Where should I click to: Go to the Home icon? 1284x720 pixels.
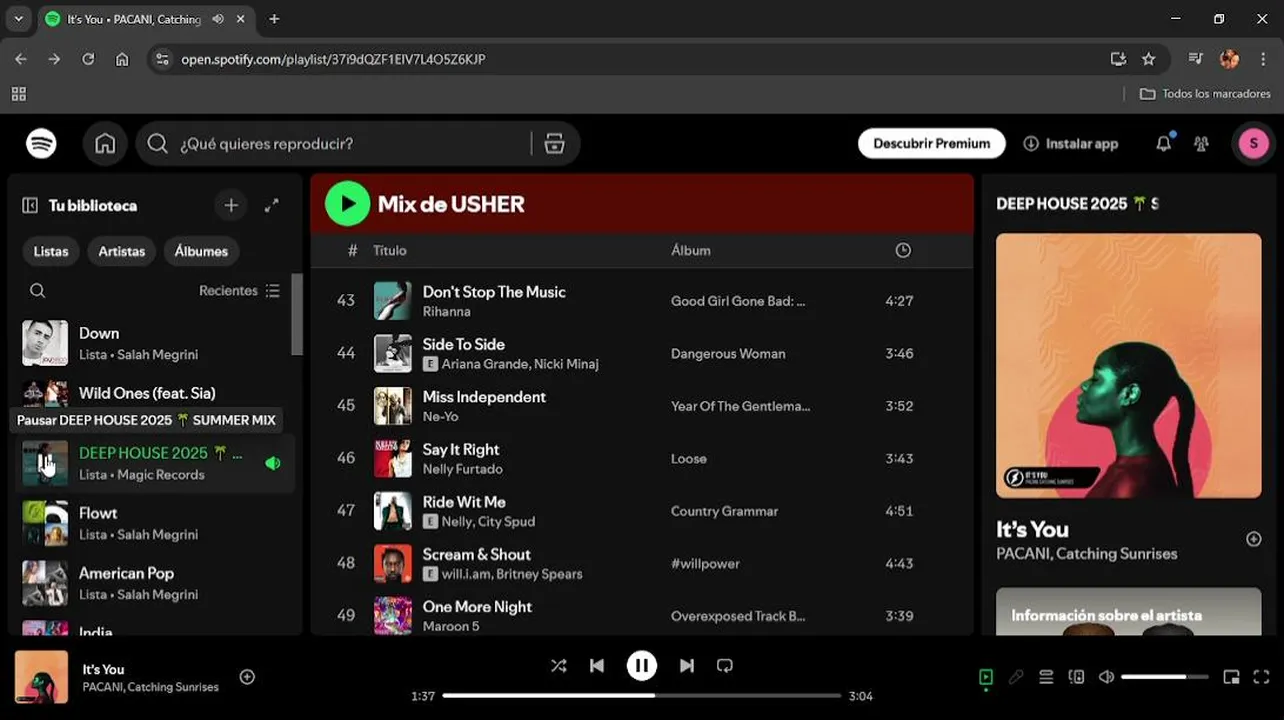point(105,144)
